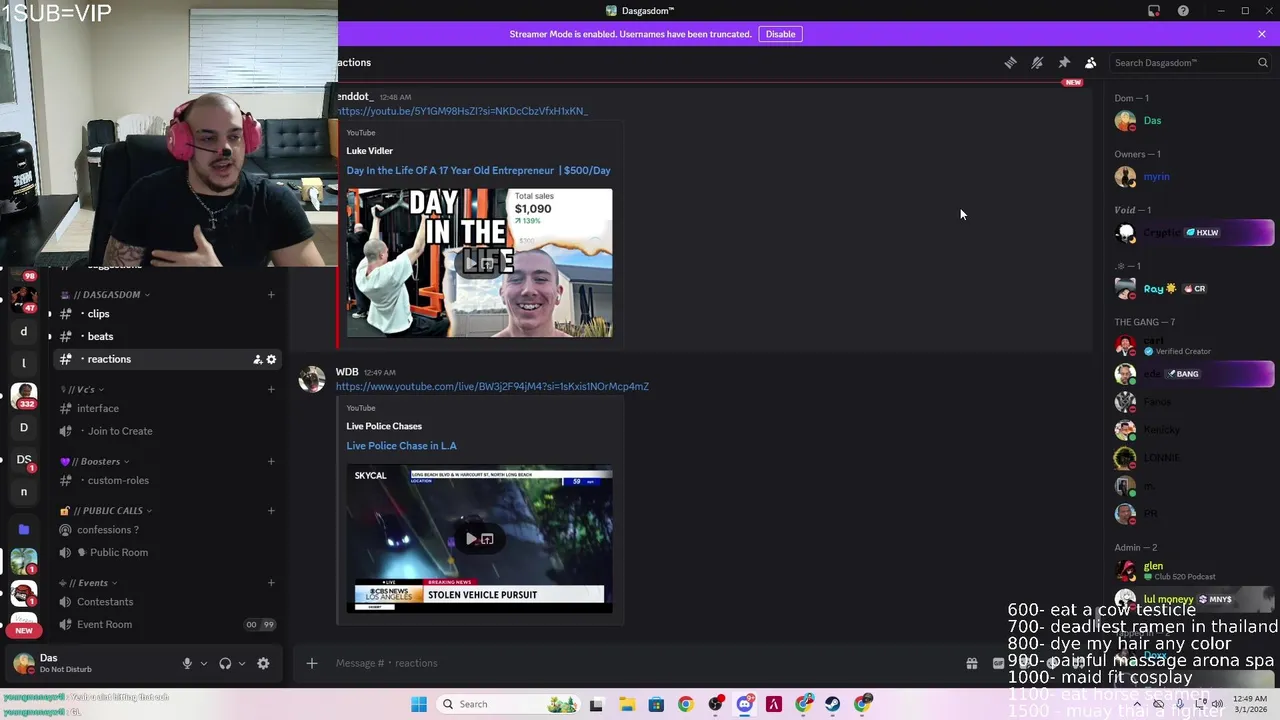Collapse the PUBLIC CALLS category
Screen dimensions: 1280x720
tap(106, 510)
